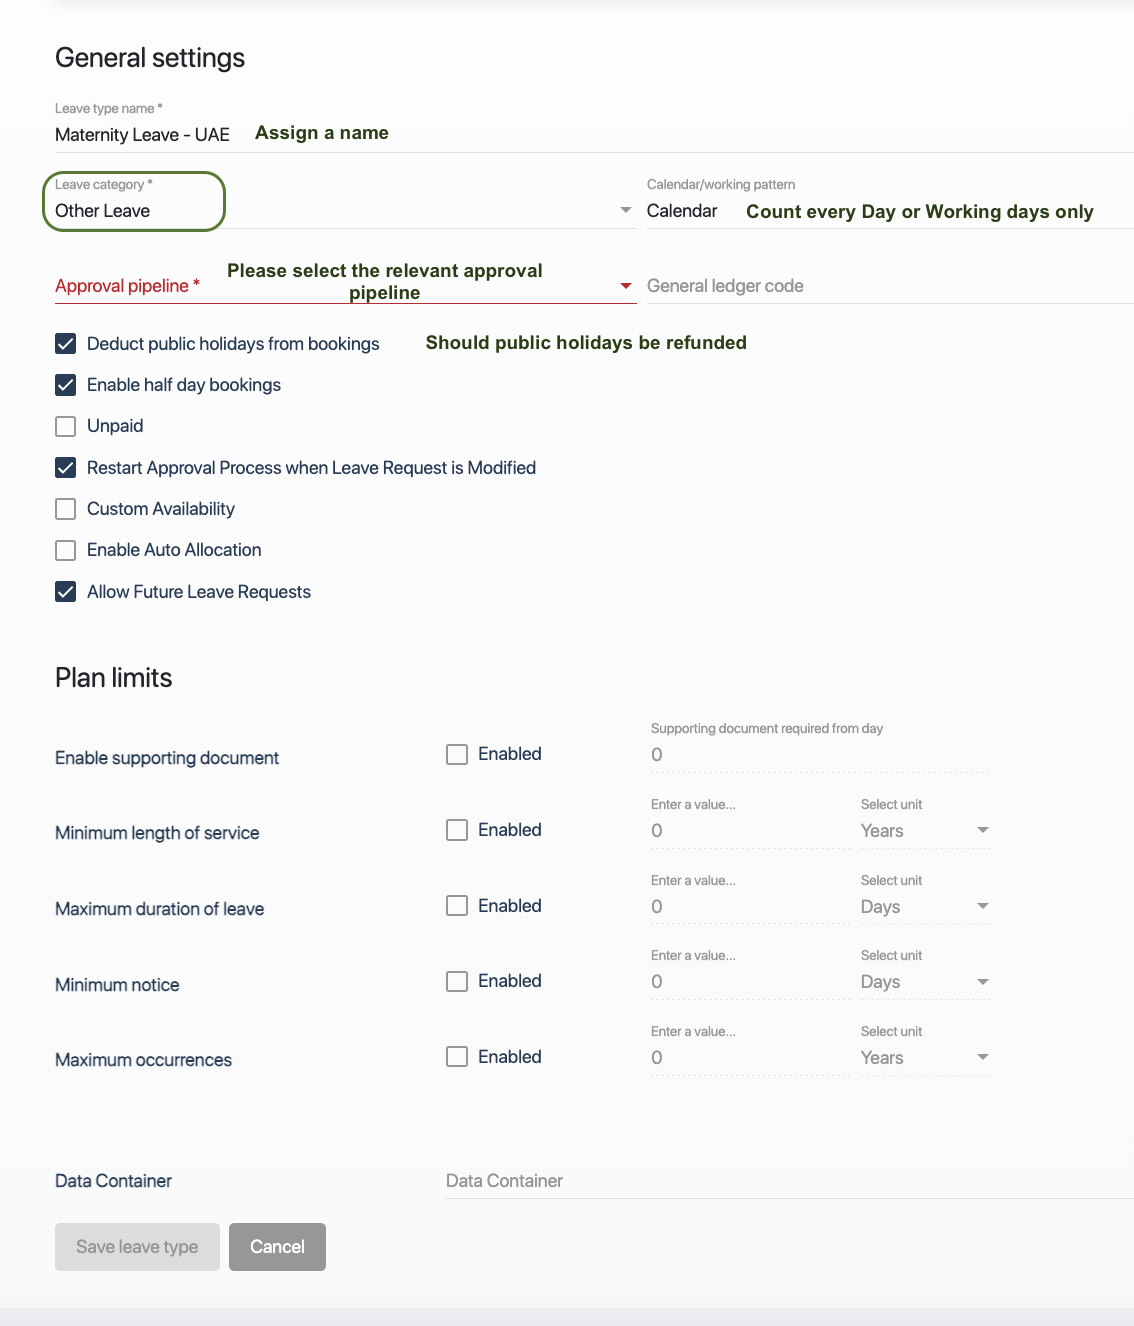Open Minimum notice unit dropdown
Screen dimensions: 1134x1326
pyautogui.click(x=982, y=982)
